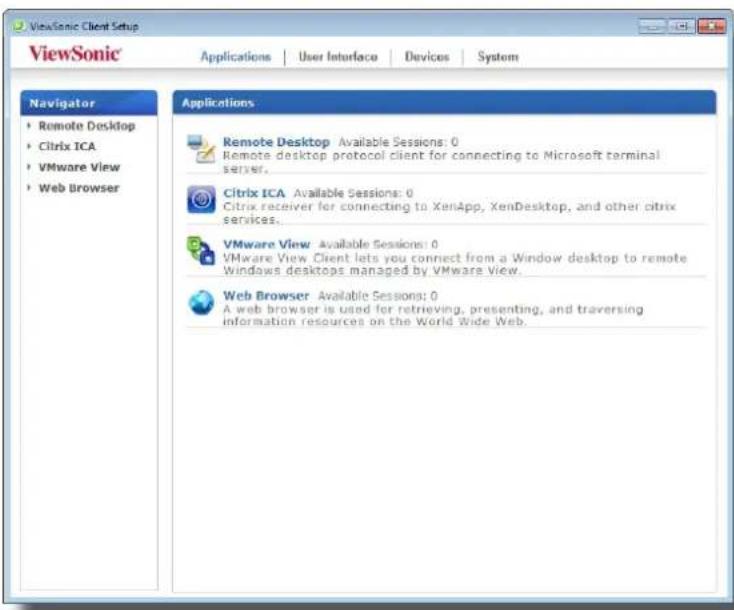
Task: Switch to the User Interface tab
Action: pyautogui.click(x=338, y=57)
